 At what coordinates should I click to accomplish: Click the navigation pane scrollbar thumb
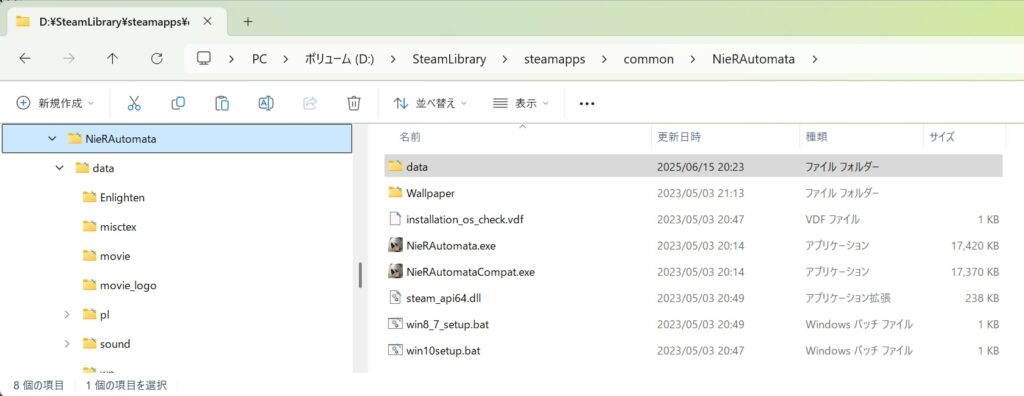(360, 274)
